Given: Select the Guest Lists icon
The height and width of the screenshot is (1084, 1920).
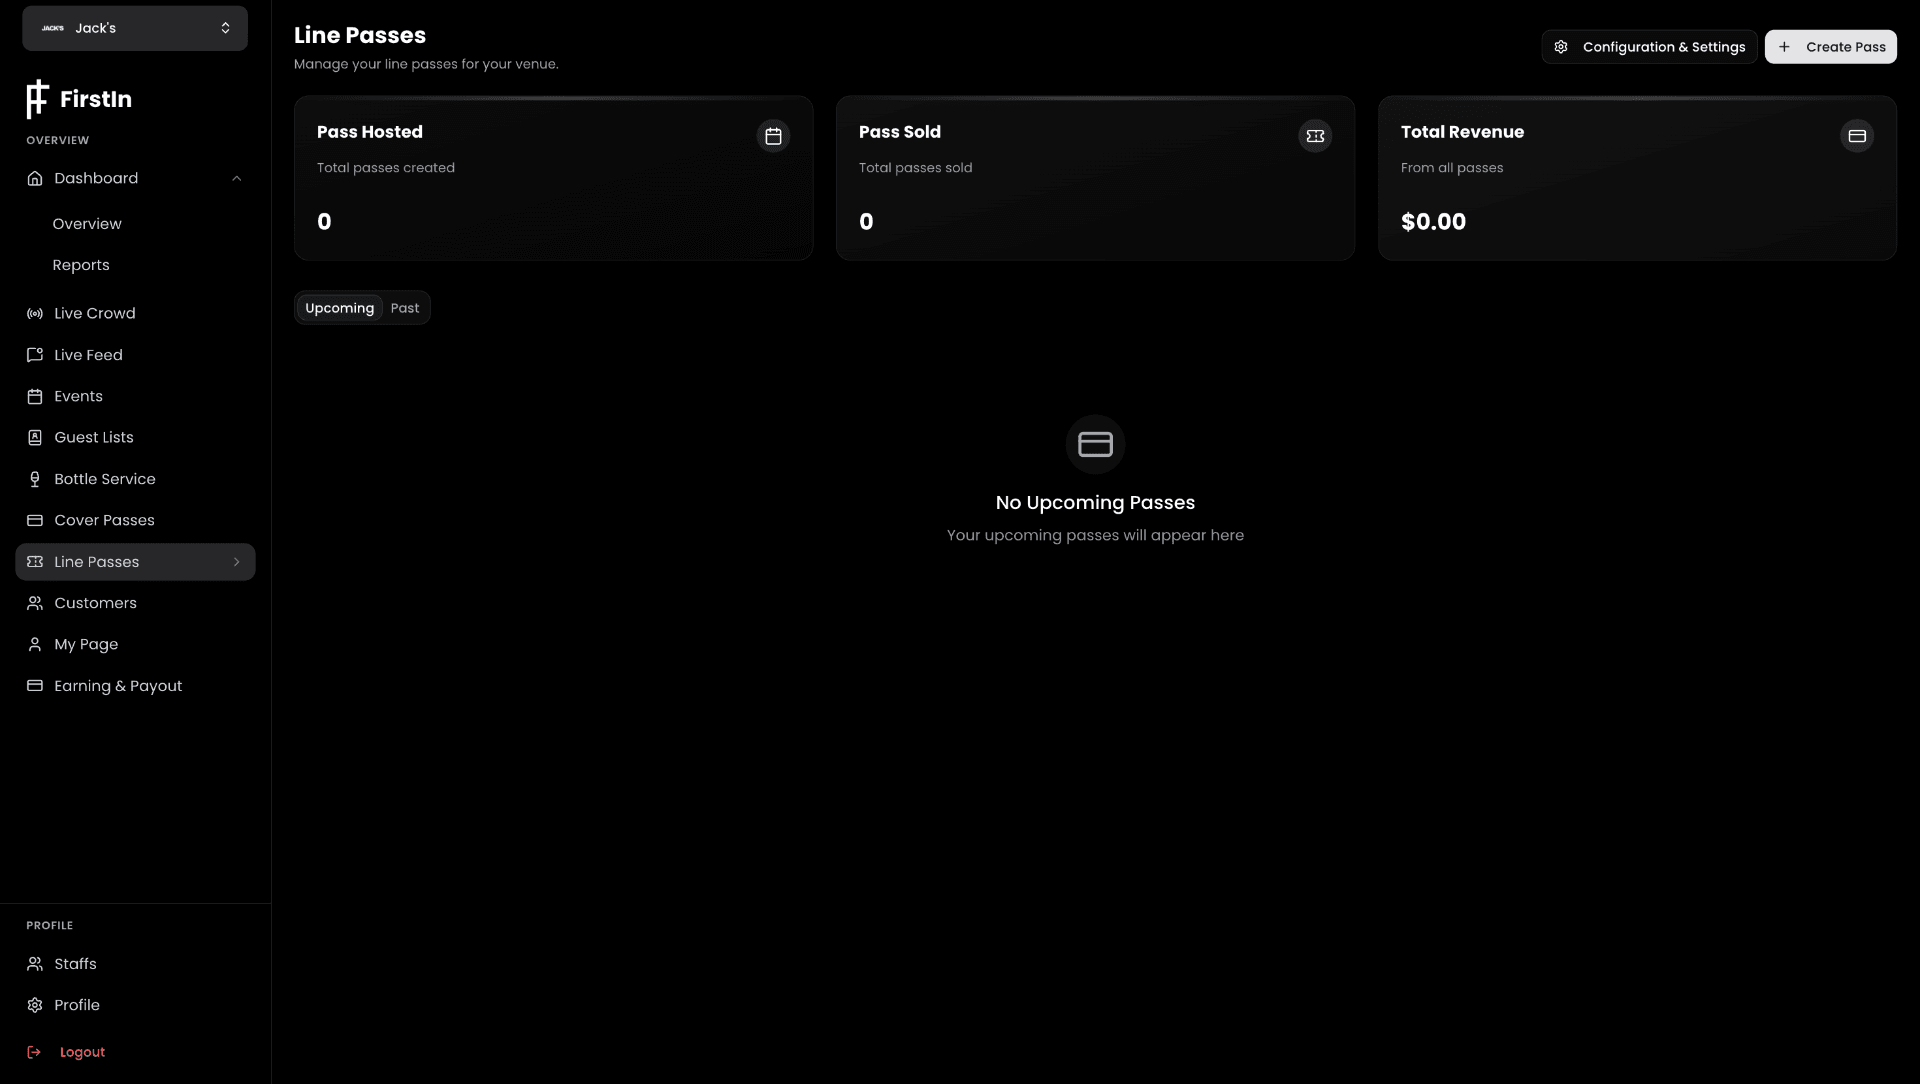Looking at the screenshot, I should coord(34,437).
